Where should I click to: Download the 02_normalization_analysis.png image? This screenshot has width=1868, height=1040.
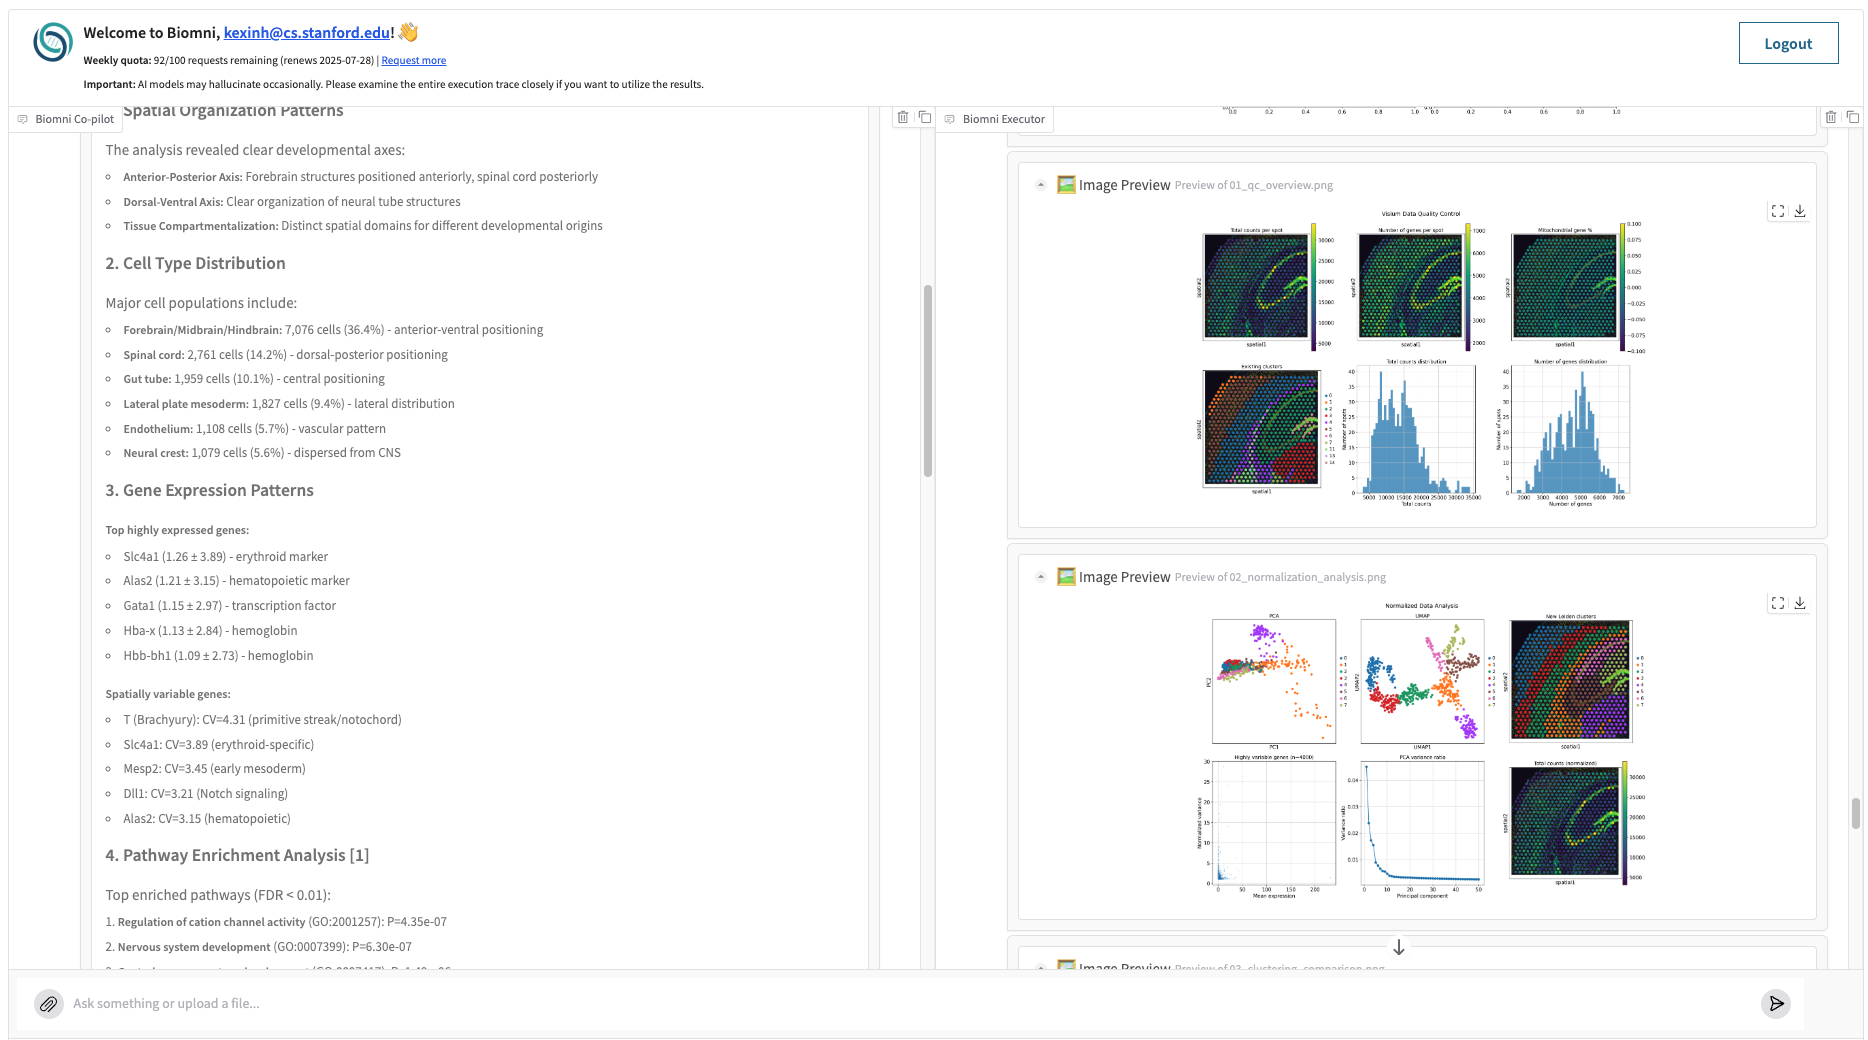[x=1801, y=603]
